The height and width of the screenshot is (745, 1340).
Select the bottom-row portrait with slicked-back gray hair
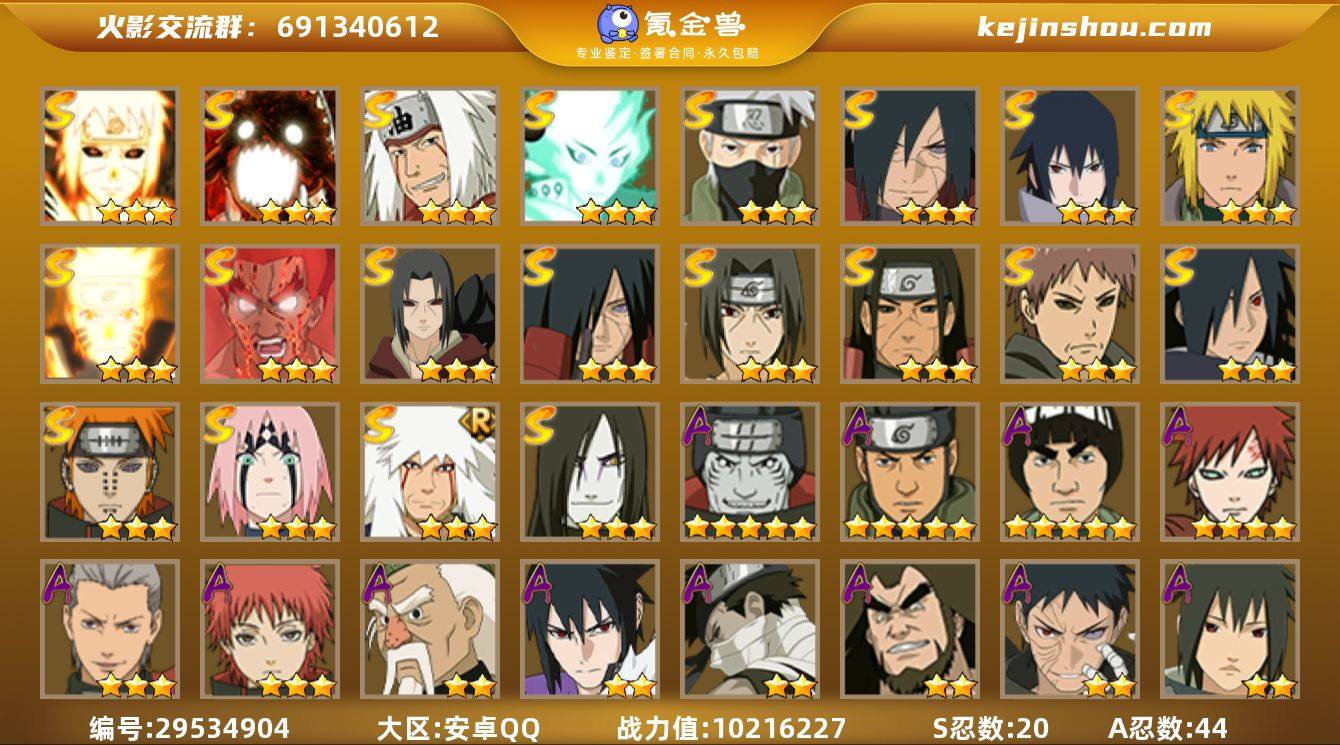[109, 629]
